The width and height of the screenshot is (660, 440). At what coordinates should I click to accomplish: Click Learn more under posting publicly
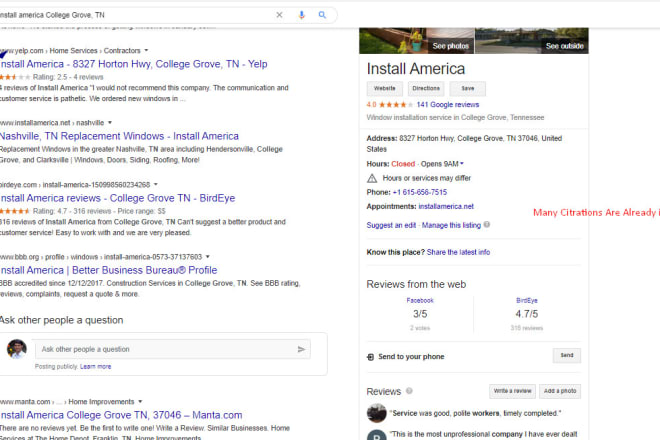point(96,366)
